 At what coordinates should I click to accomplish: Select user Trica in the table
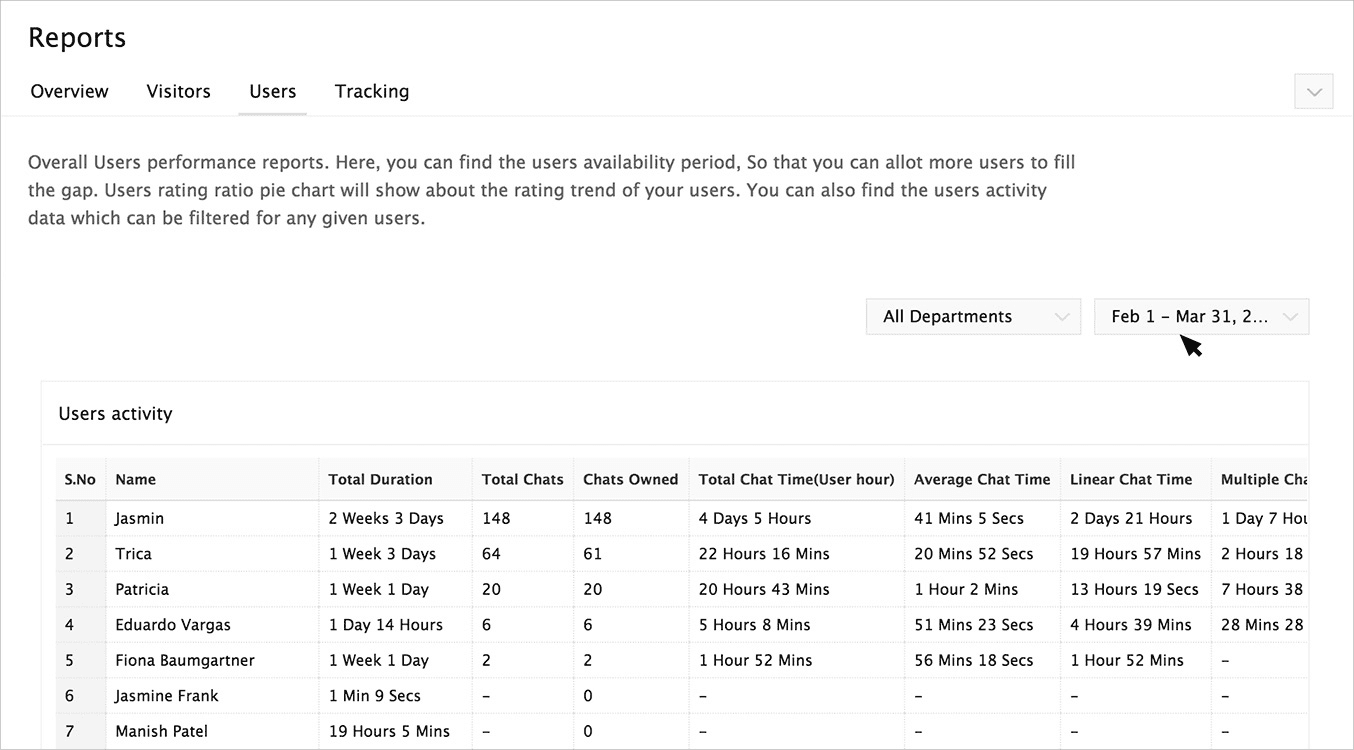pyautogui.click(x=133, y=554)
